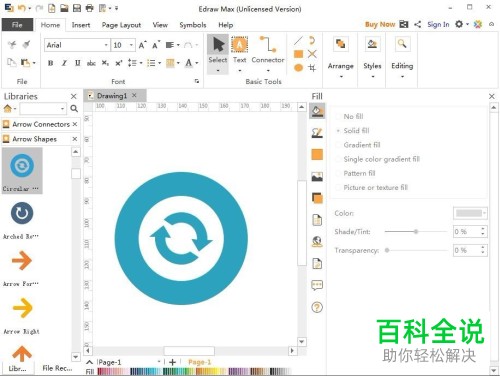Click the Save icon in quick access toolbar
This screenshot has height=376, width=500.
click(x=77, y=8)
